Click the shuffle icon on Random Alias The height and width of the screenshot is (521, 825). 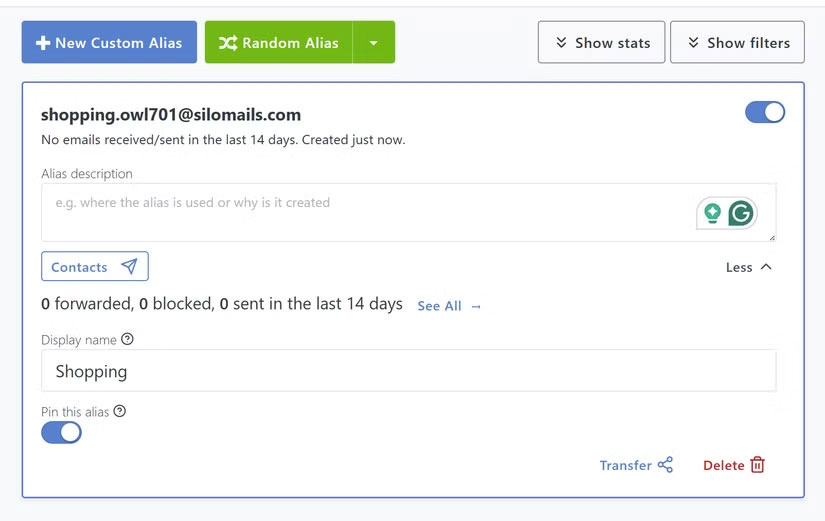click(x=228, y=43)
